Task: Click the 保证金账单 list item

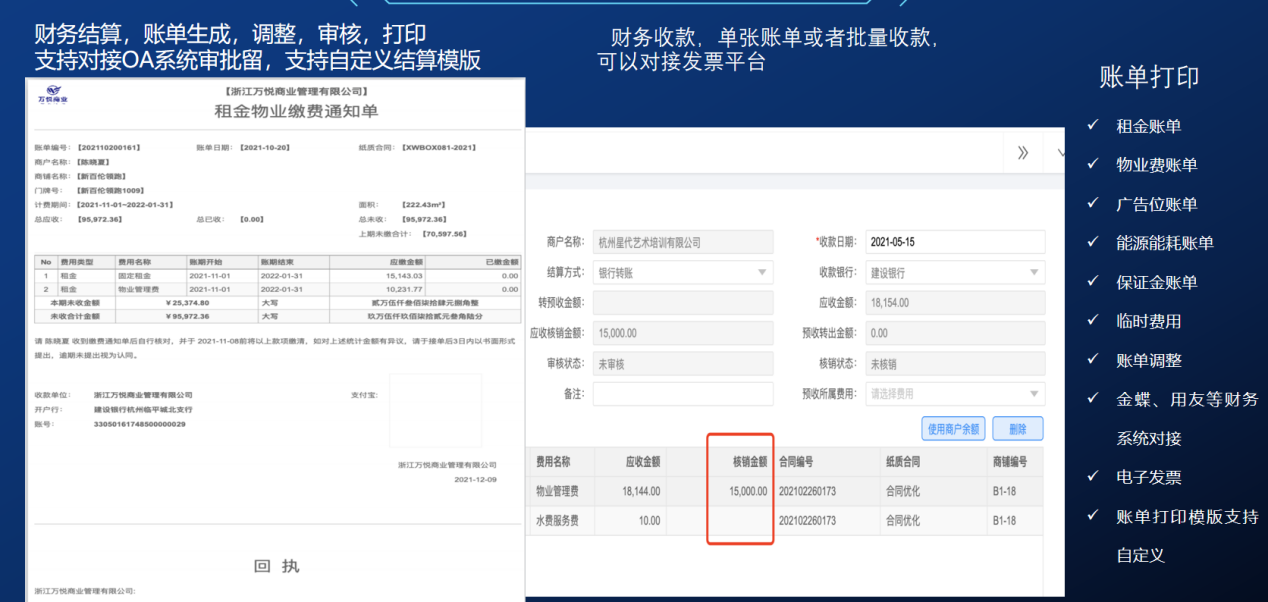Action: (1157, 282)
